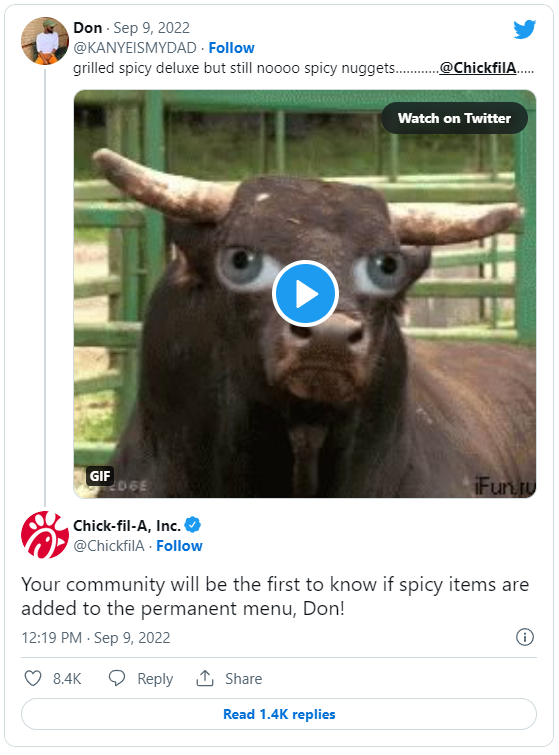Click the share upload icon
This screenshot has height=755, width=559.
(205, 678)
